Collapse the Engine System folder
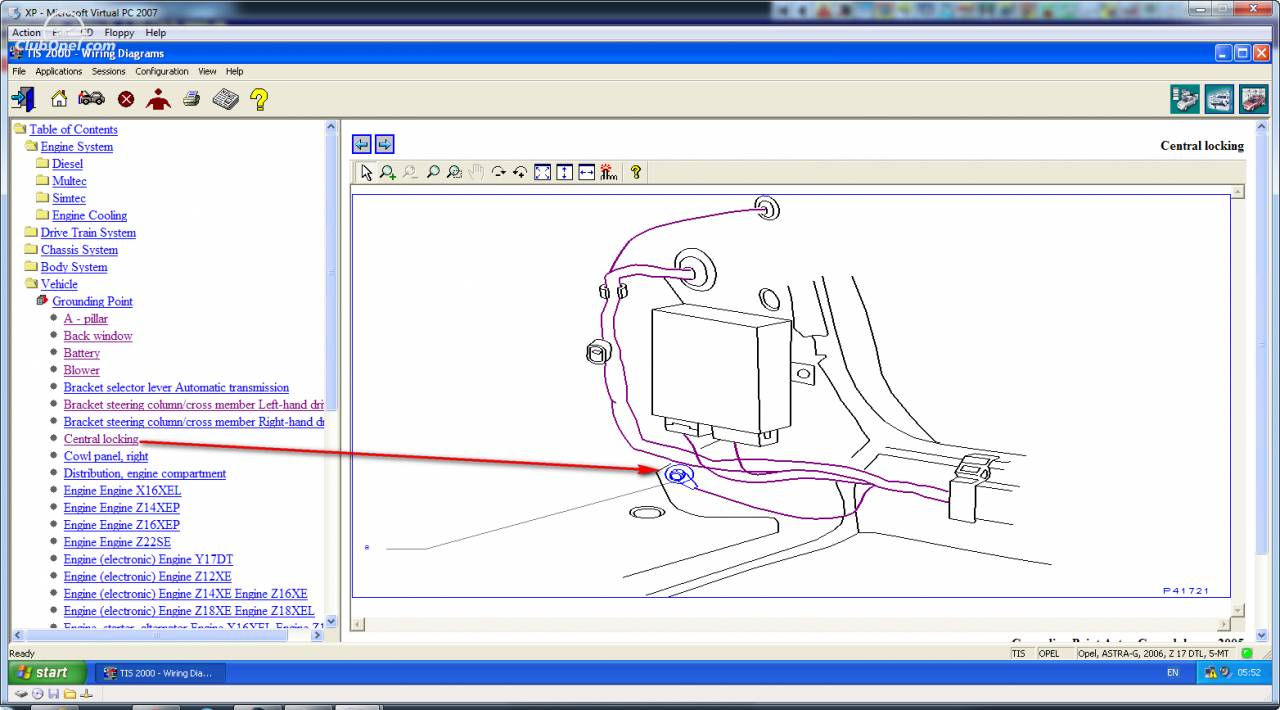Image resolution: width=1280 pixels, height=710 pixels. coord(31,146)
